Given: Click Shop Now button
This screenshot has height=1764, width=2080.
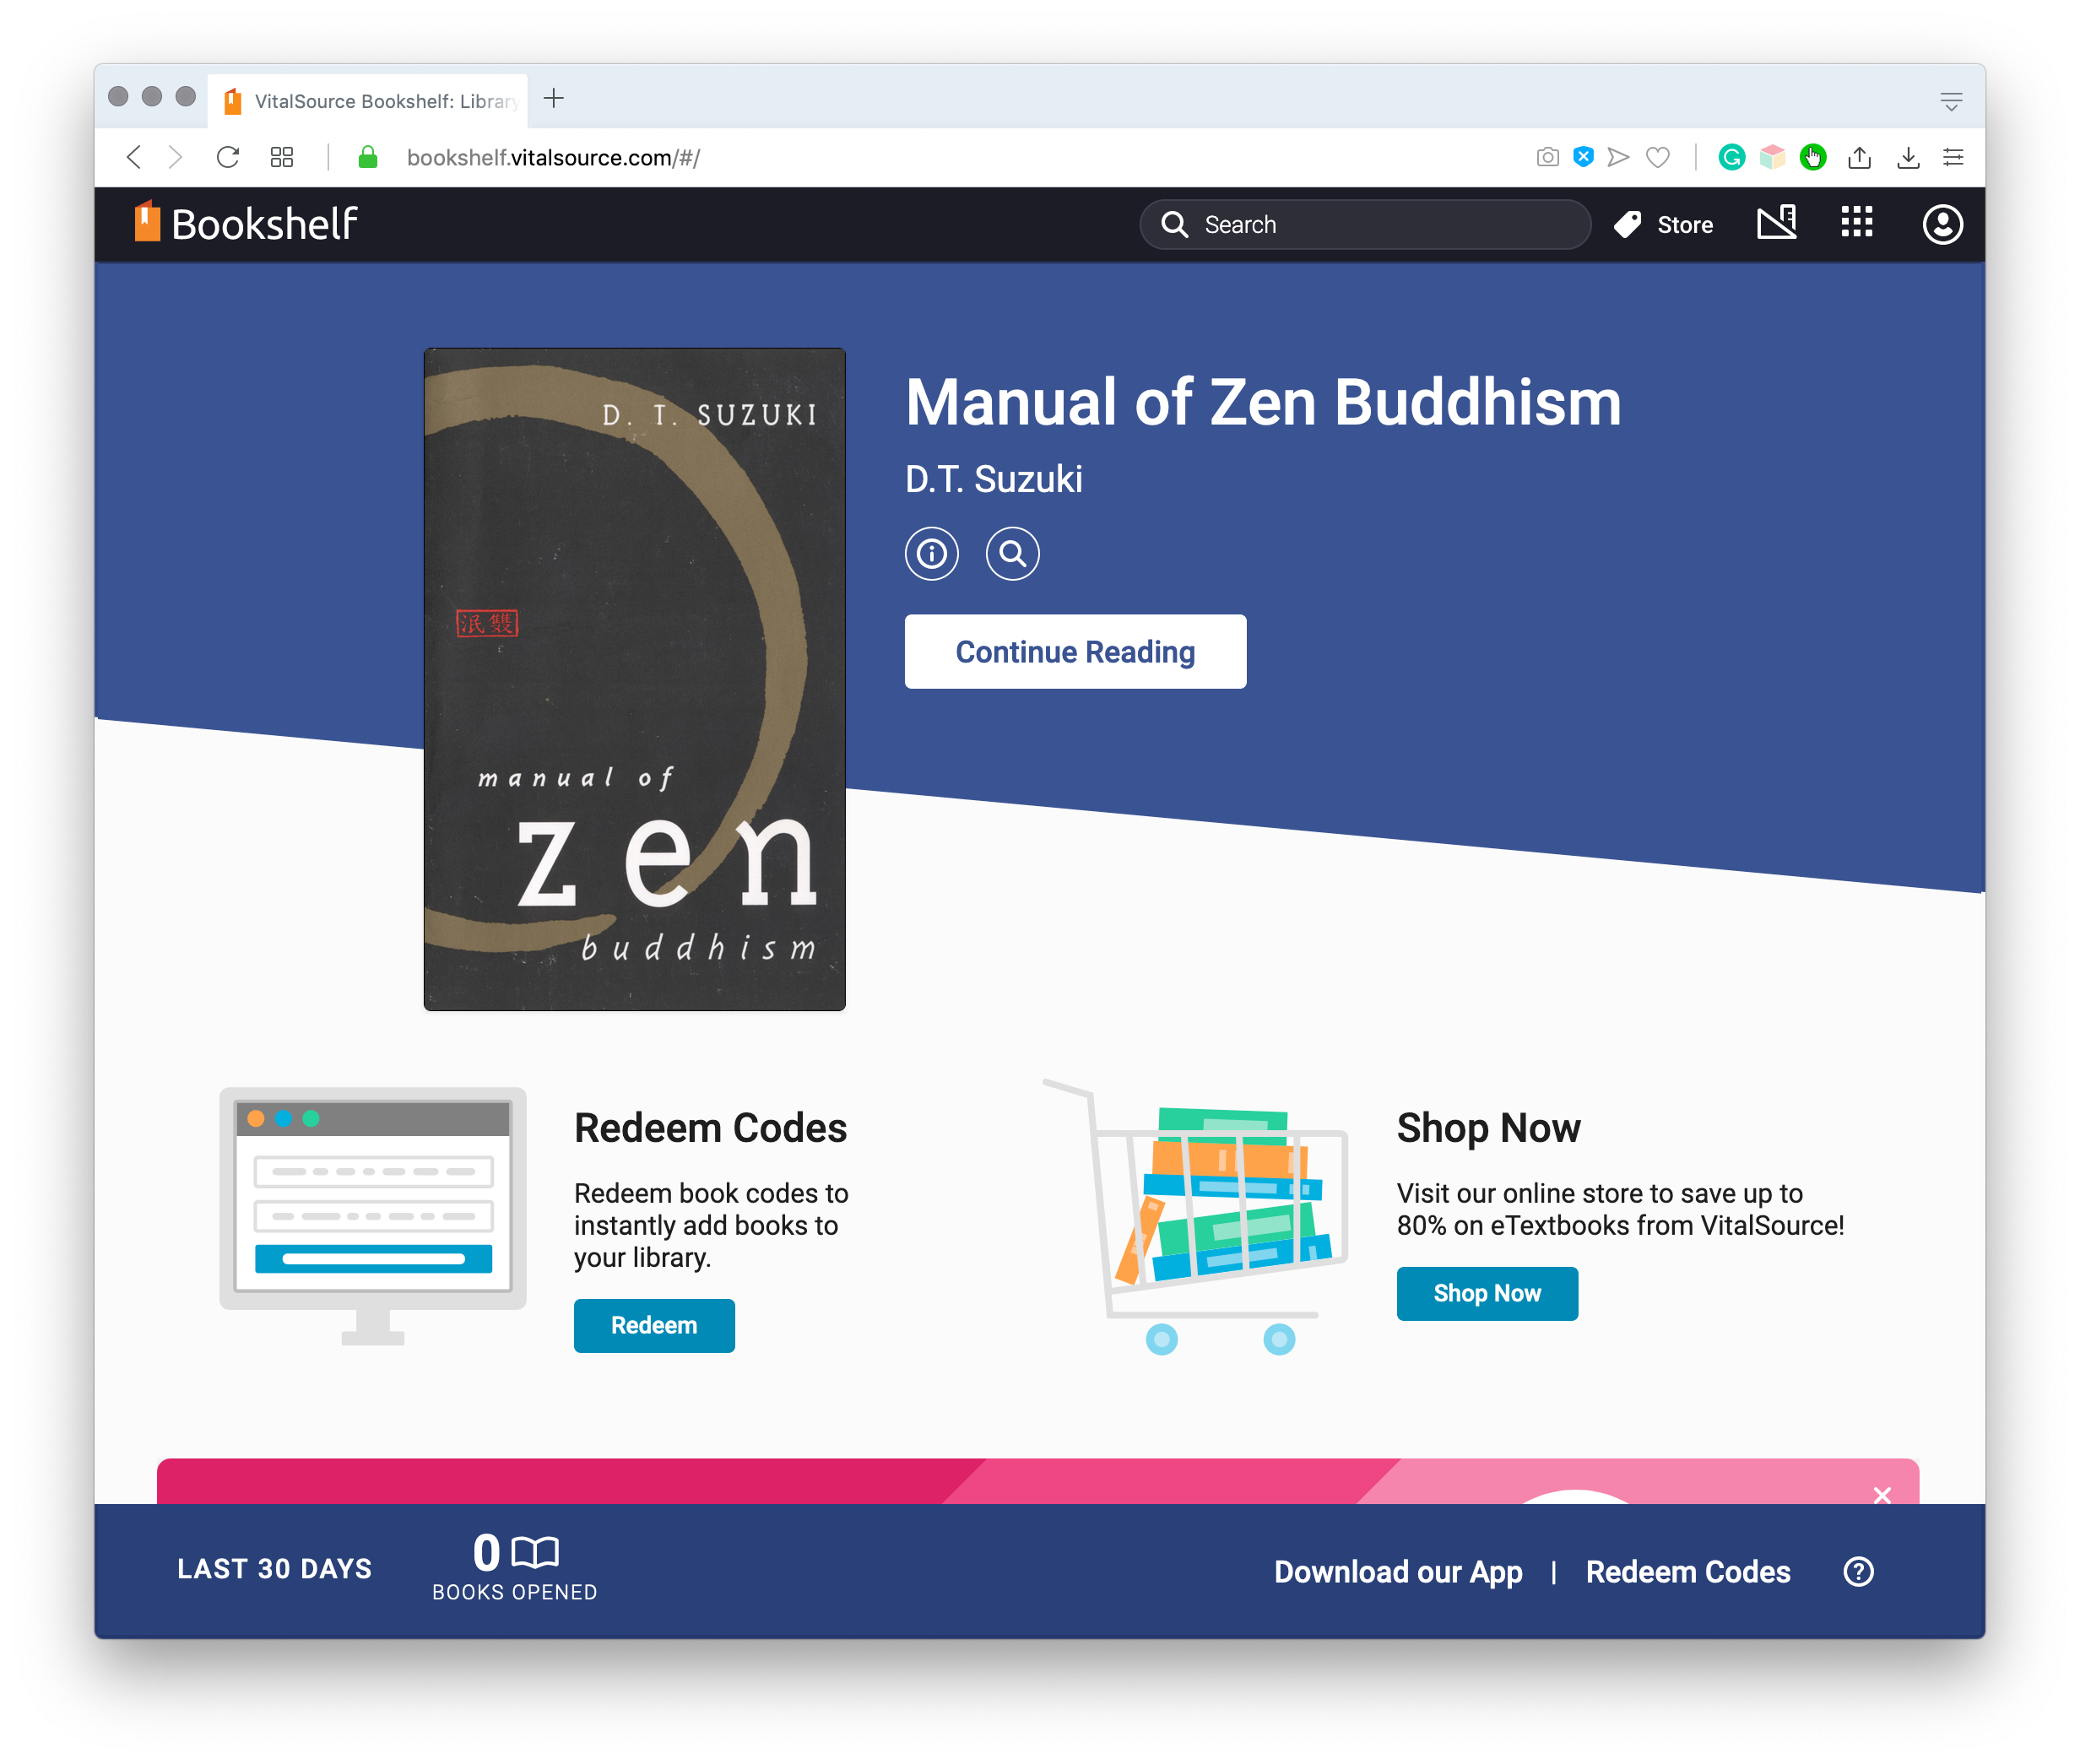Looking at the screenshot, I should pyautogui.click(x=1487, y=1295).
